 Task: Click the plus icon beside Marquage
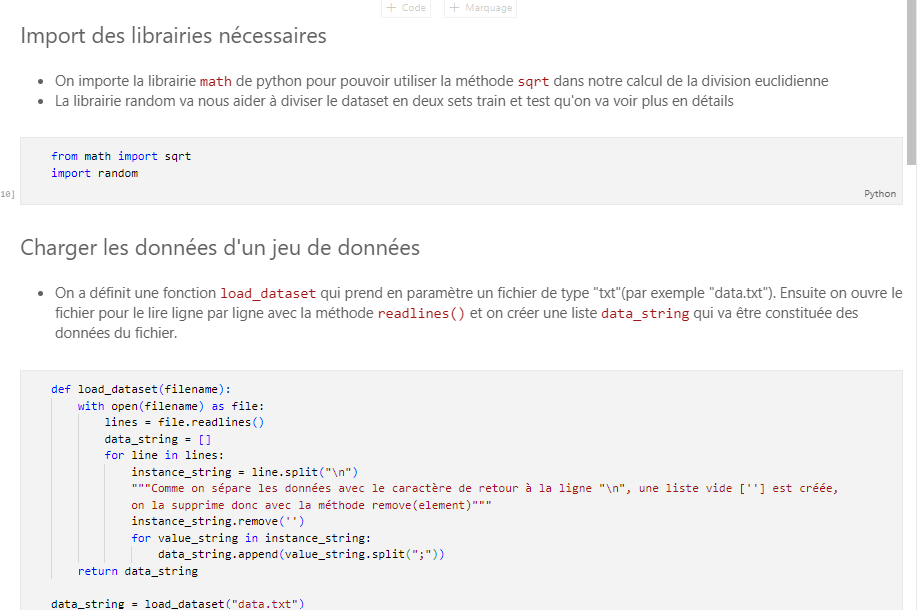[x=454, y=8]
